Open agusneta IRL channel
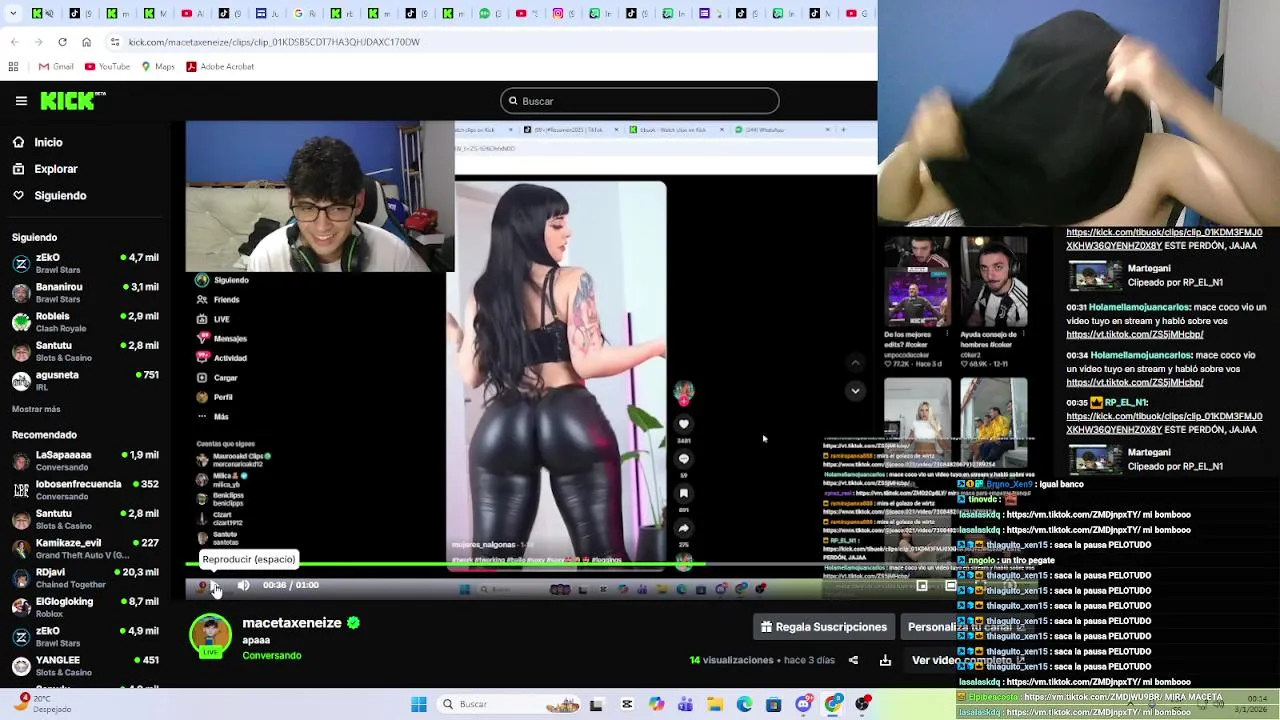Image resolution: width=1280 pixels, height=720 pixels. 86,380
